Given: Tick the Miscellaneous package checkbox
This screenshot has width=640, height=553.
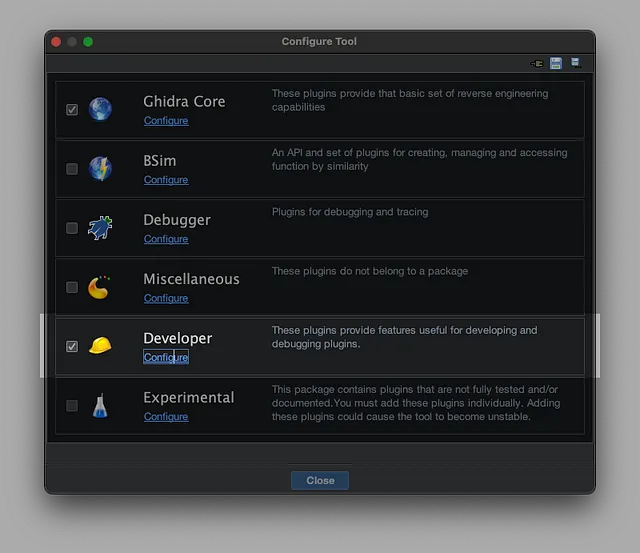Looking at the screenshot, I should point(72,287).
